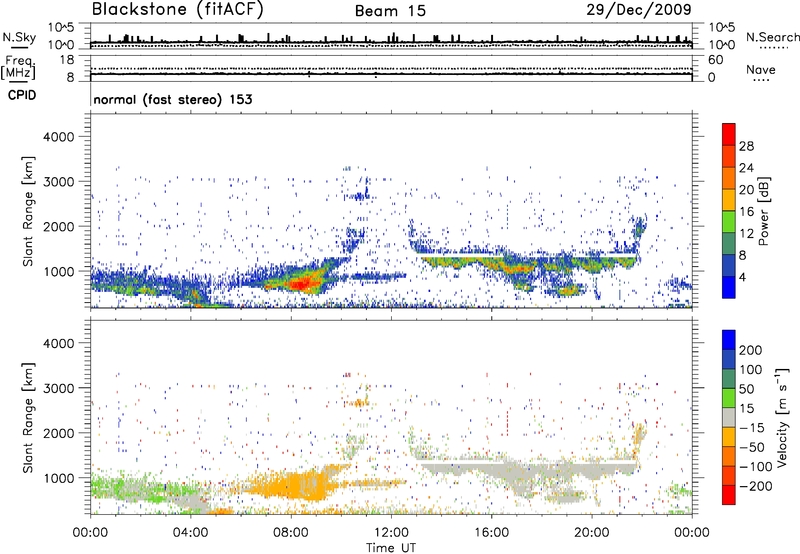Click the -100 label on Velocity colorbar
Screen dimensions: 800x554
tap(756, 467)
